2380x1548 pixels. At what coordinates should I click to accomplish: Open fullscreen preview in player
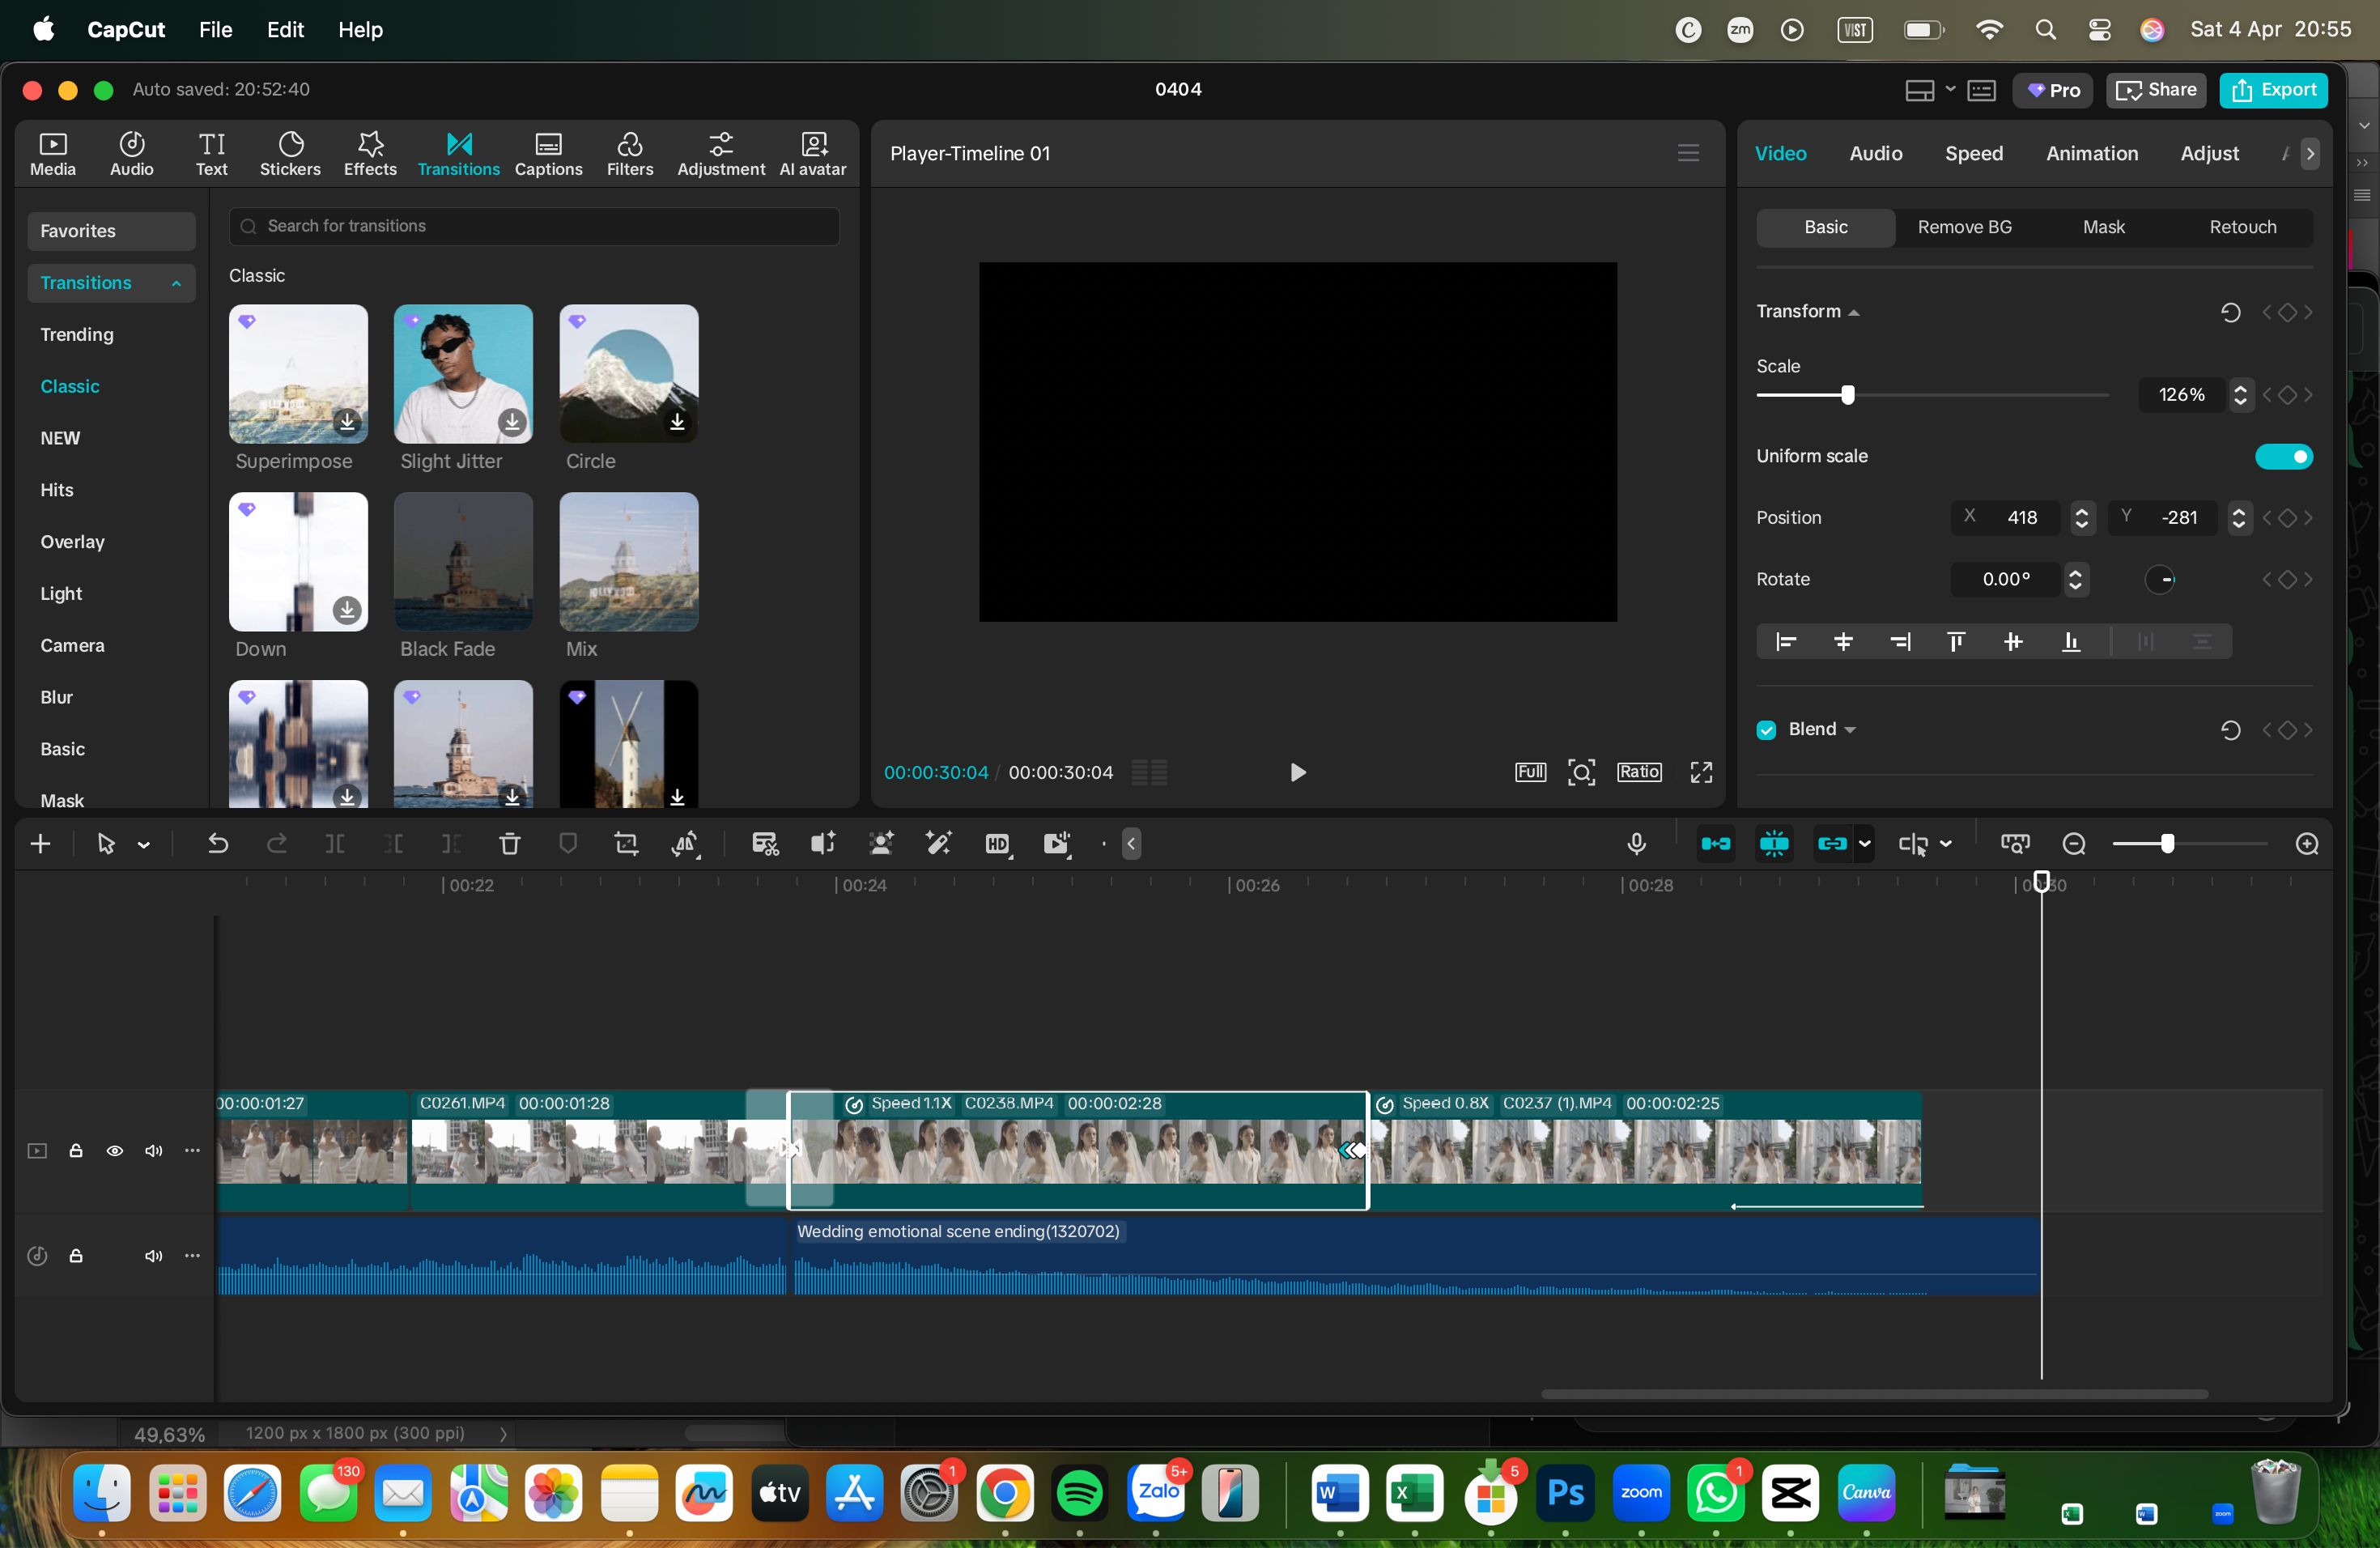click(x=1701, y=772)
